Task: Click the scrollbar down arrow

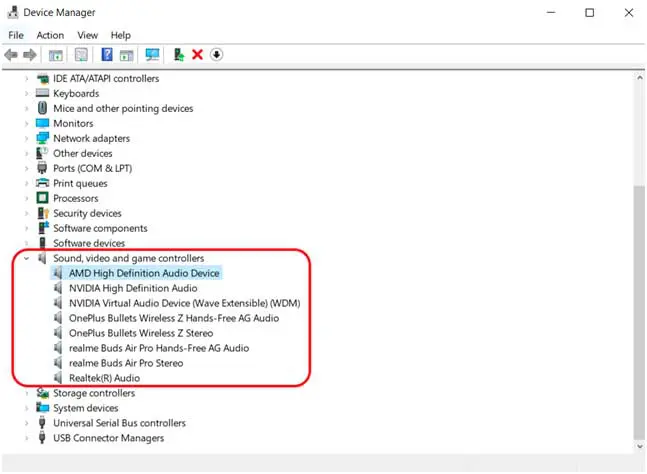Action: click(x=639, y=446)
